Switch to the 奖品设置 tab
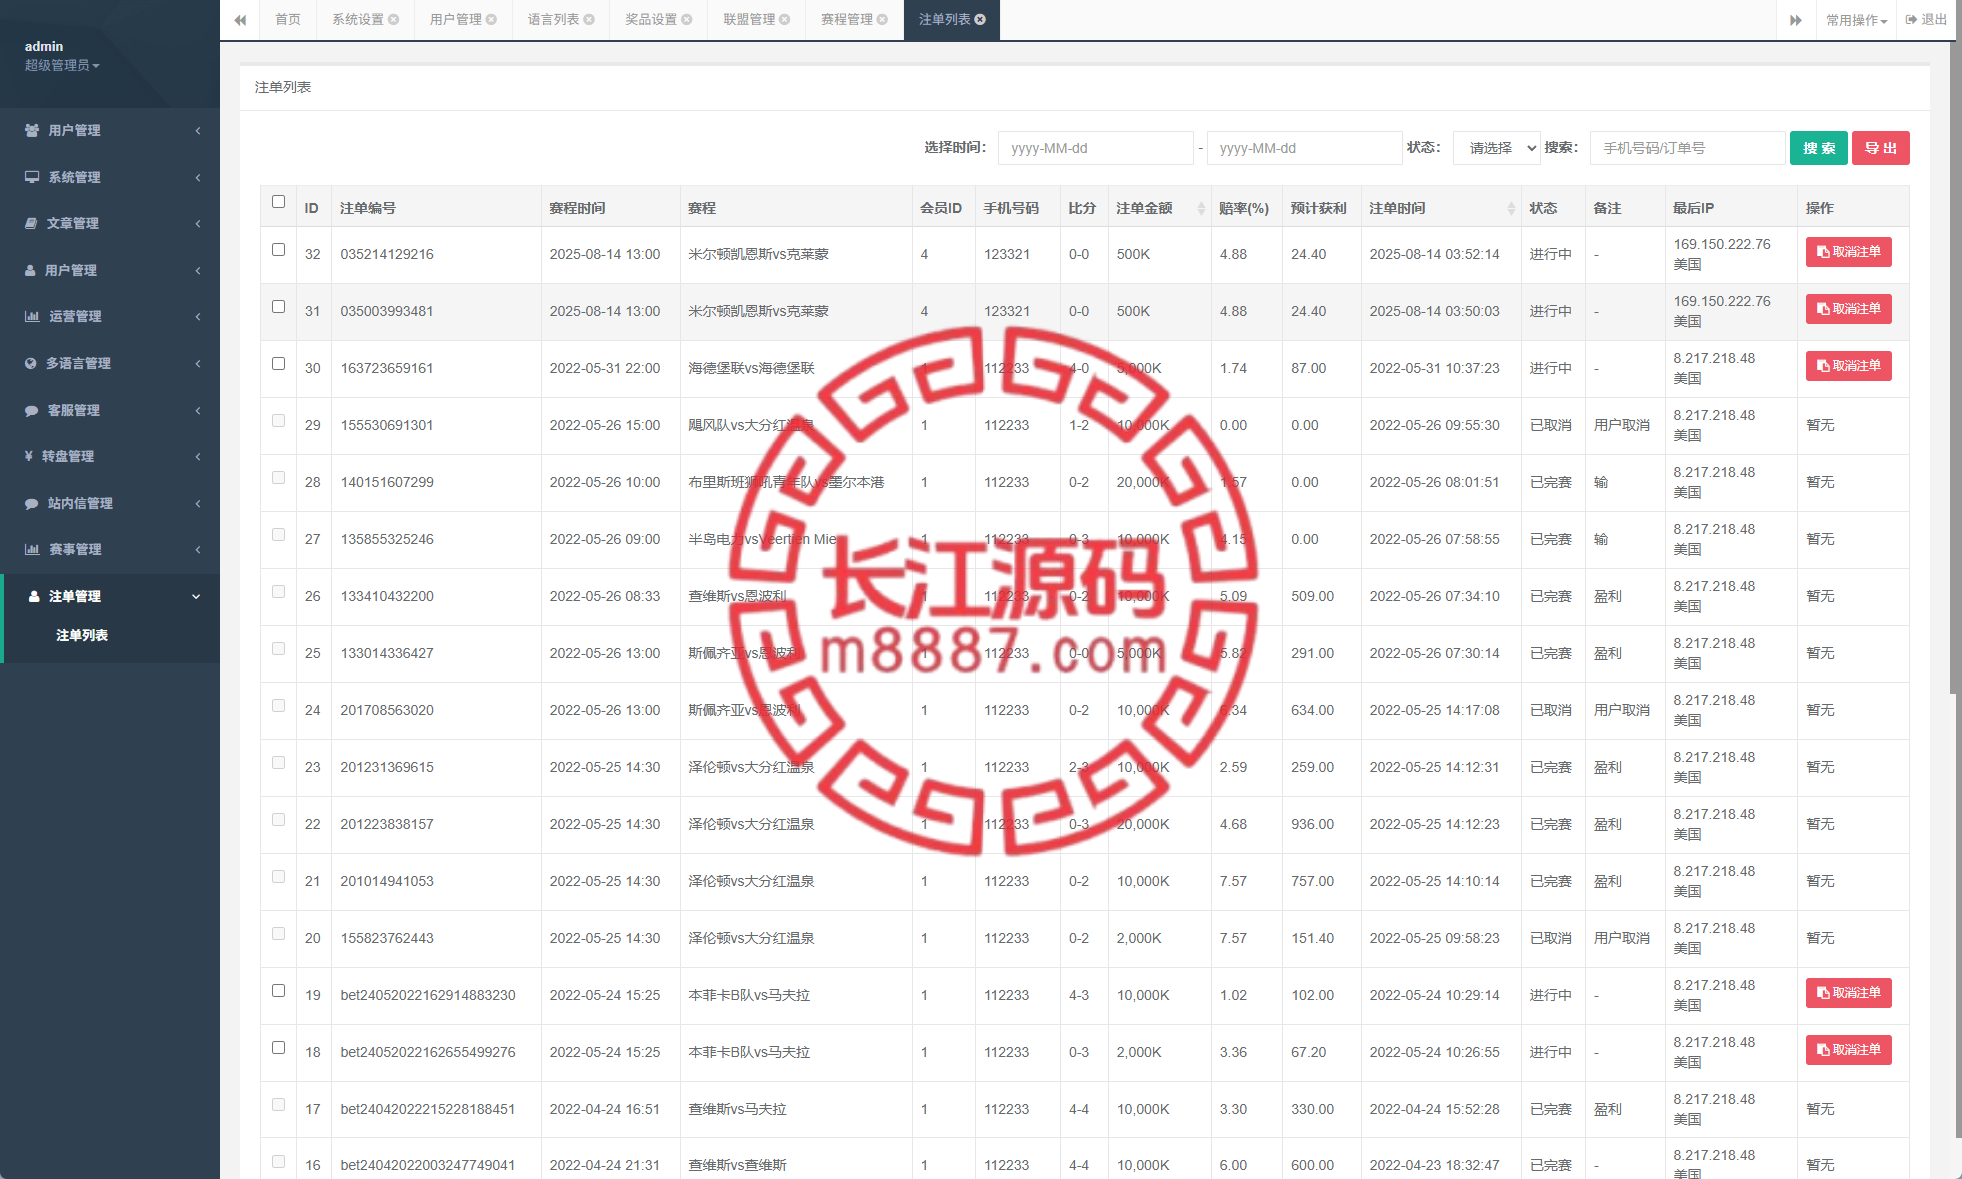 [659, 20]
